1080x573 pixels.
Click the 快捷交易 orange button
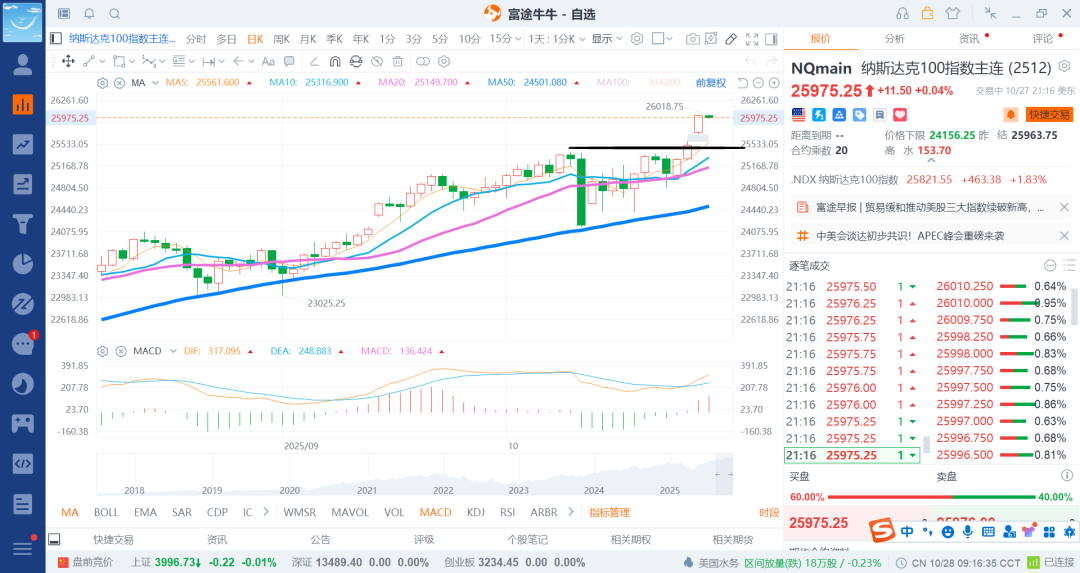1049,114
